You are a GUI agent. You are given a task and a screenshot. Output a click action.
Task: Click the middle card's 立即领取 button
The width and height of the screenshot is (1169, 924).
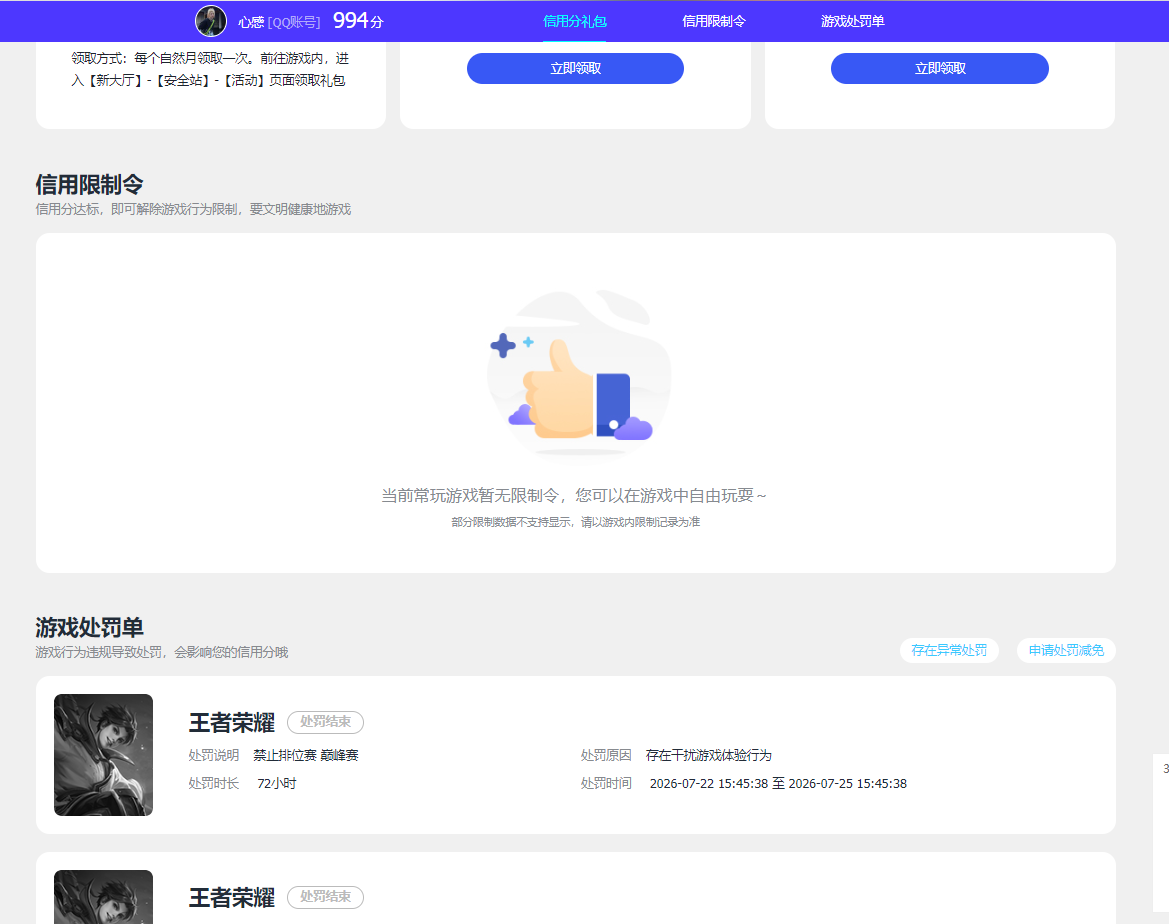point(575,69)
